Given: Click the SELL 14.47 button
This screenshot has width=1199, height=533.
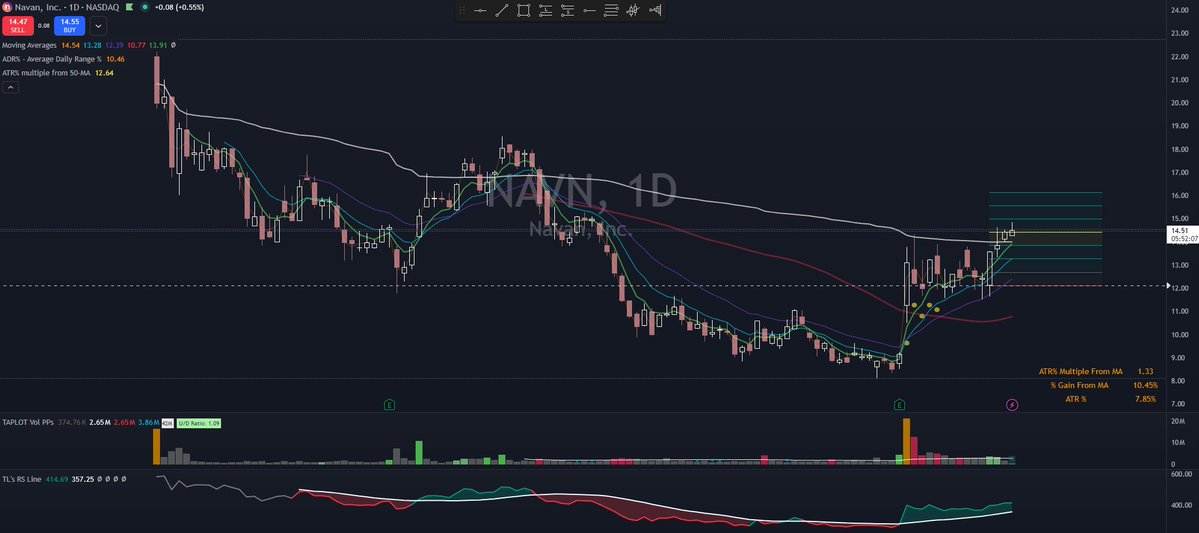Looking at the screenshot, I should tap(18, 25).
